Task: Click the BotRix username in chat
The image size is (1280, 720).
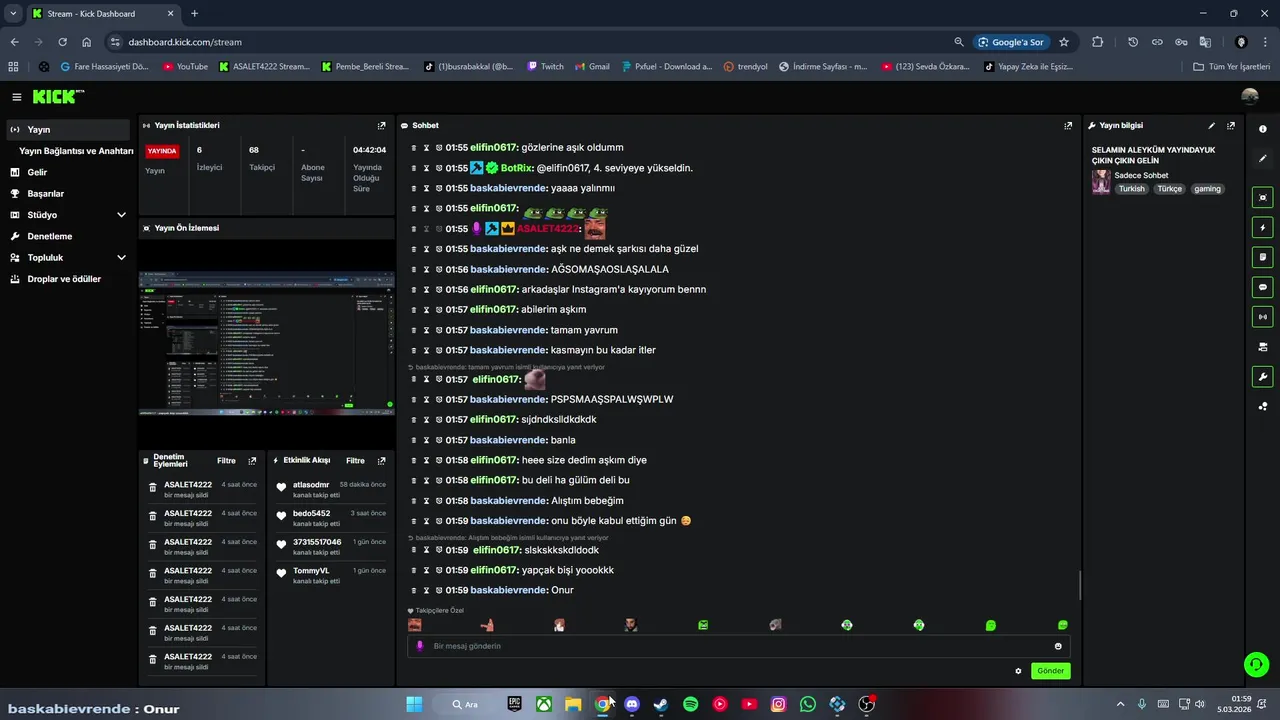Action: [x=516, y=168]
